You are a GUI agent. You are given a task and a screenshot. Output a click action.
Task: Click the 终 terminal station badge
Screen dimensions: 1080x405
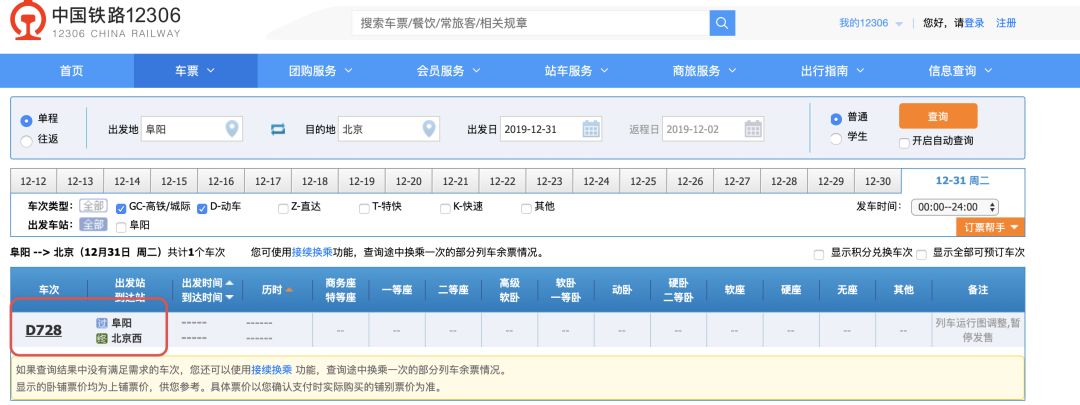pyautogui.click(x=102, y=338)
